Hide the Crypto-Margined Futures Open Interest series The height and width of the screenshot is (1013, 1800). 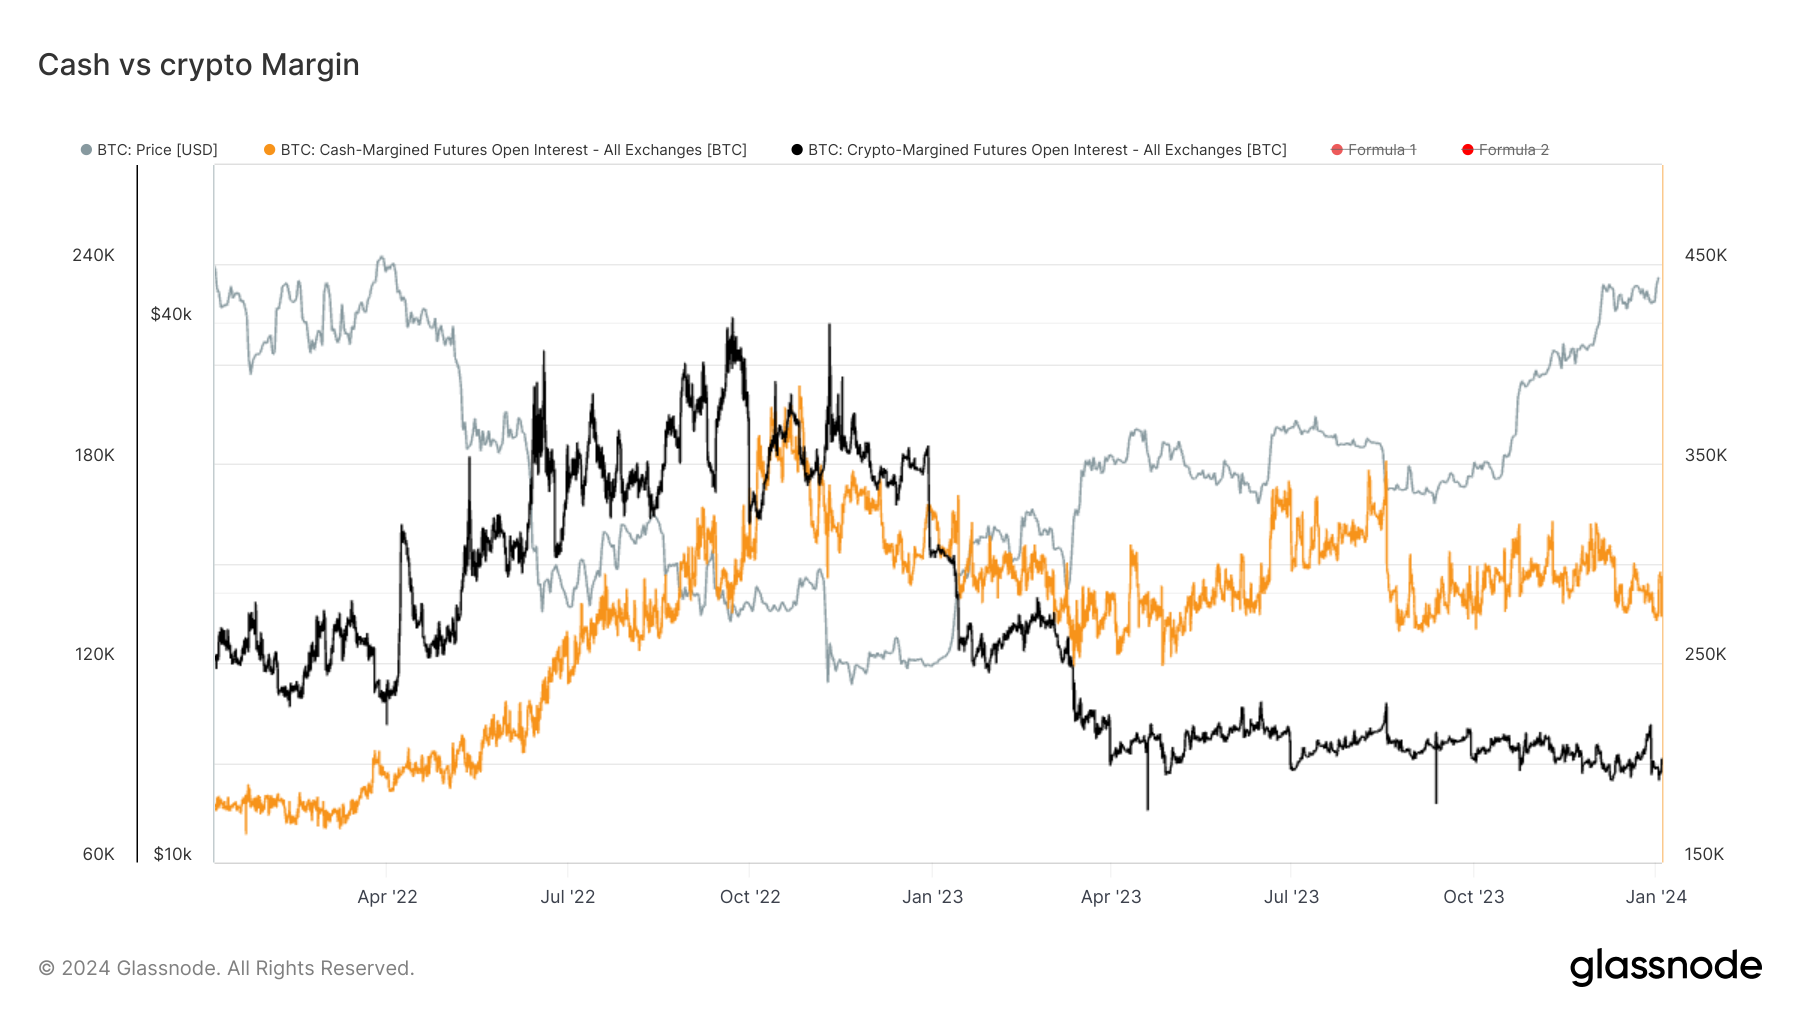[1047, 150]
